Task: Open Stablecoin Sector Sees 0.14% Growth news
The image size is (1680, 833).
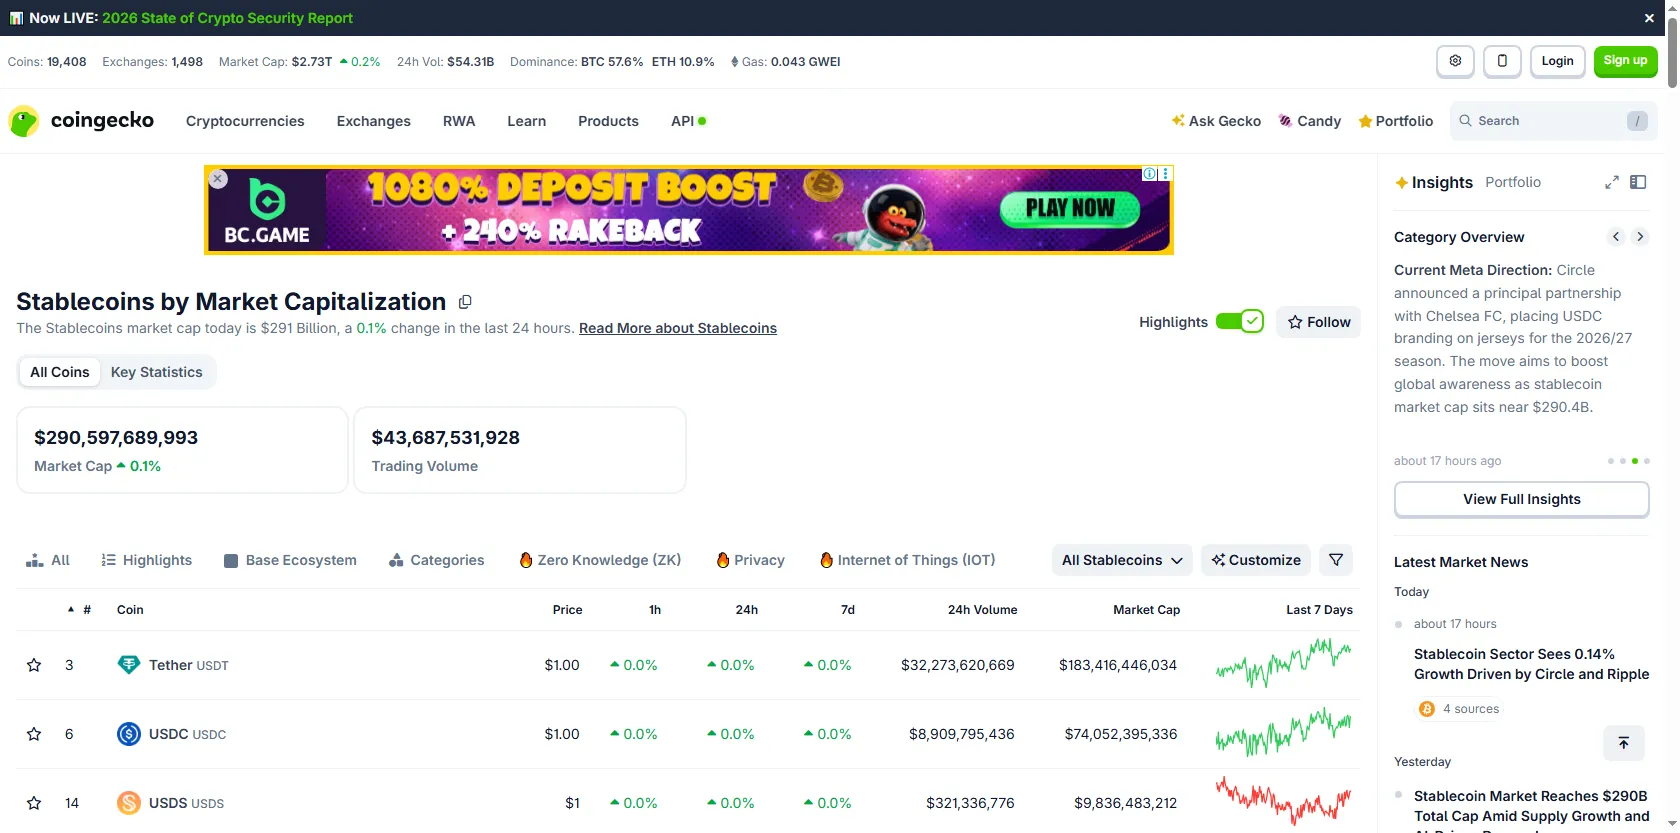Action: click(1531, 664)
